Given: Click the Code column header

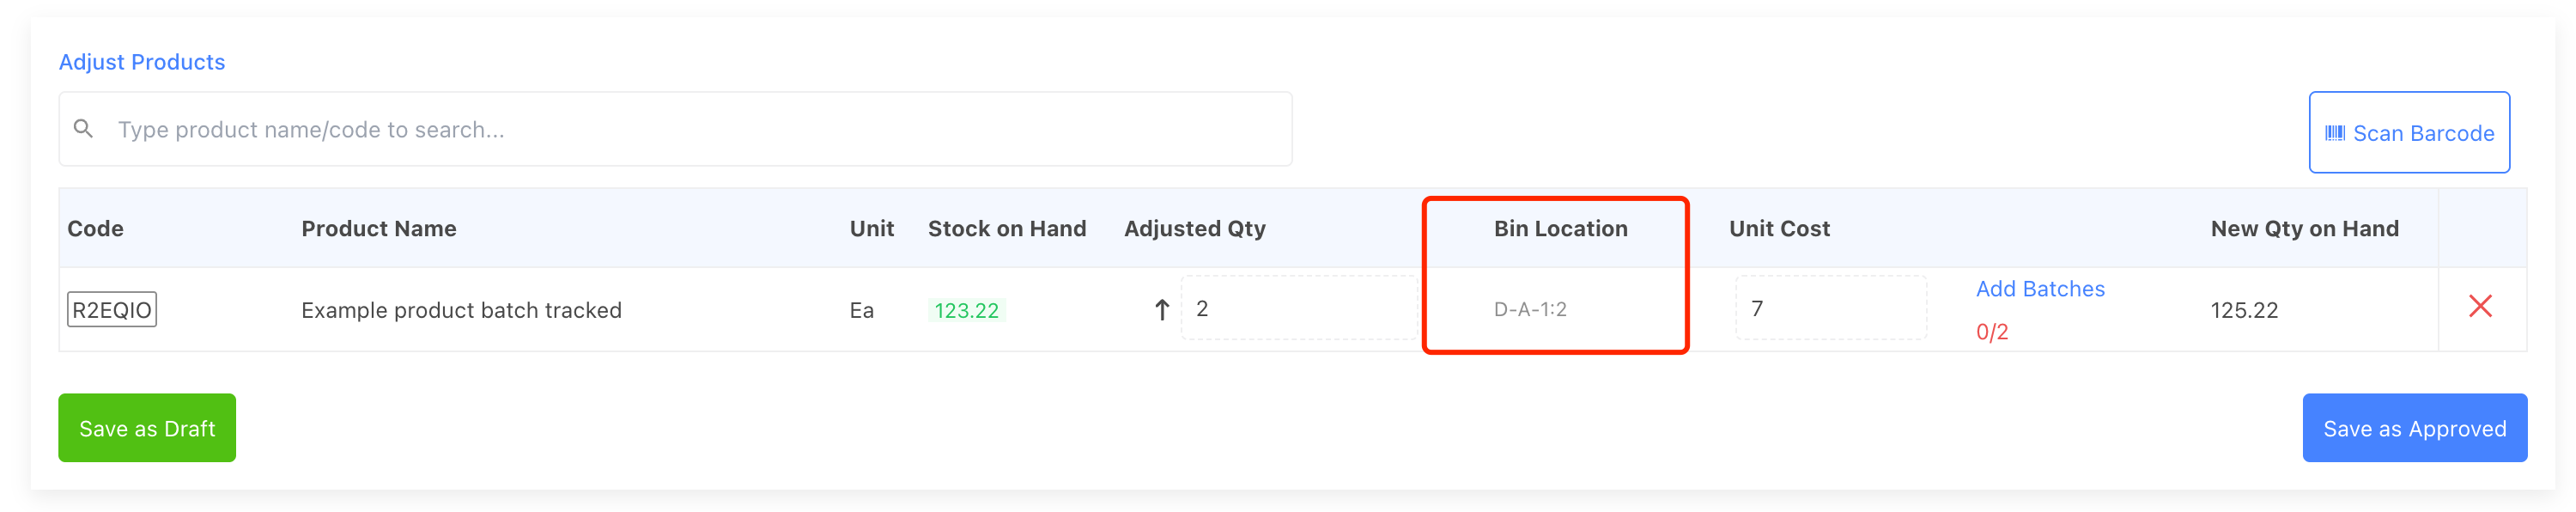Looking at the screenshot, I should point(95,228).
